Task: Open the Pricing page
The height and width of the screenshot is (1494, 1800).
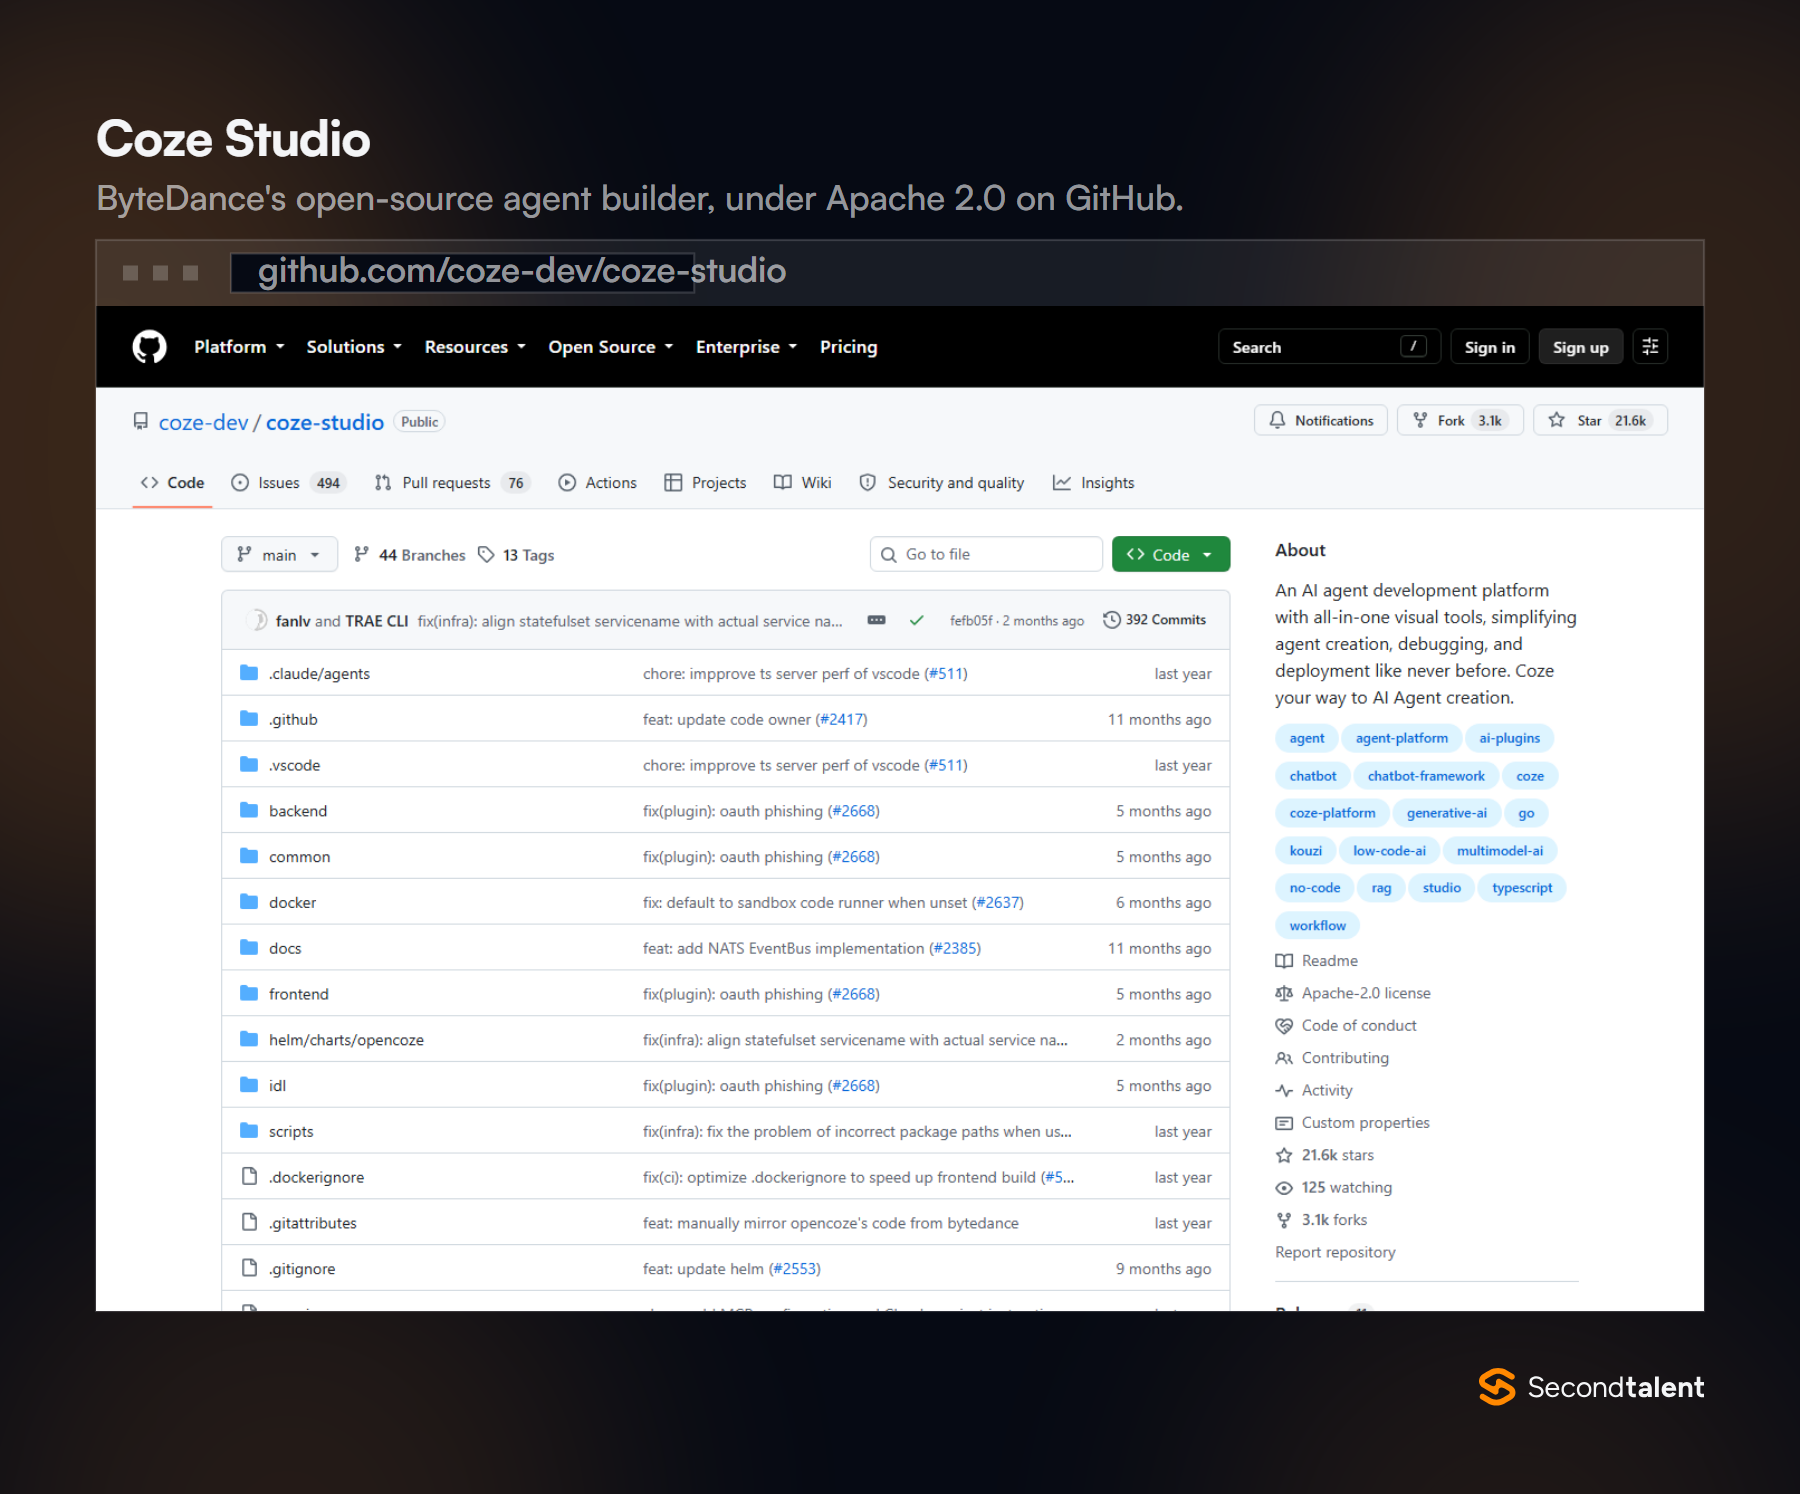Action: click(848, 347)
